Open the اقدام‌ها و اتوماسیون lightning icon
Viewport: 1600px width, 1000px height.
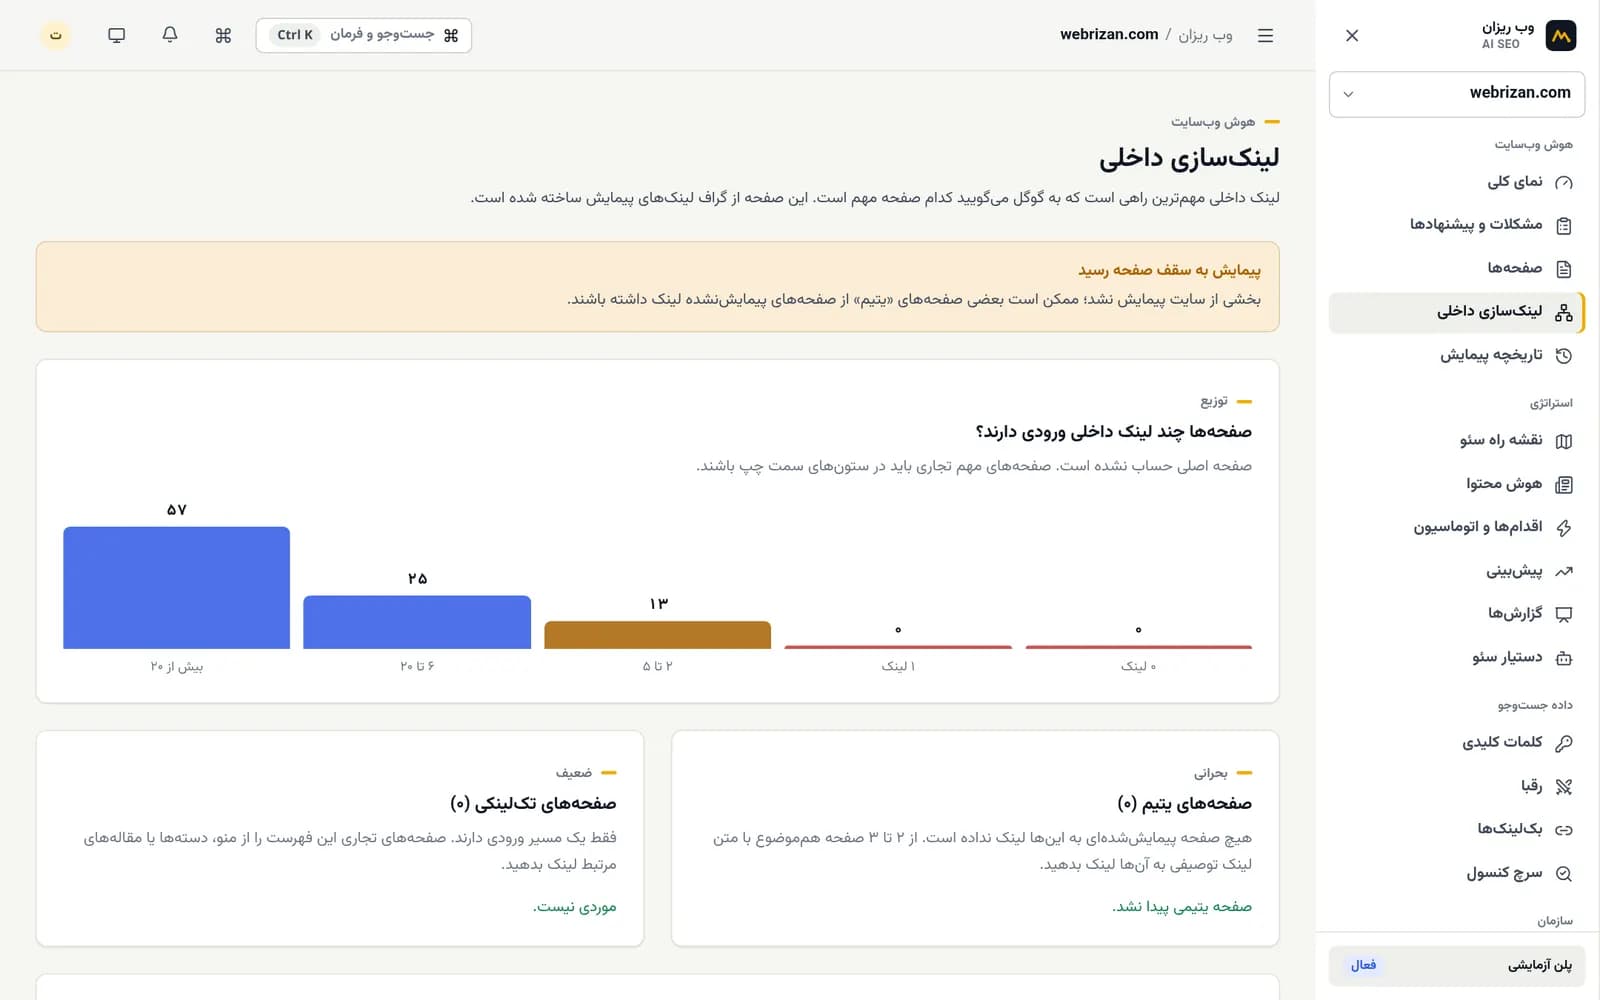pos(1564,527)
